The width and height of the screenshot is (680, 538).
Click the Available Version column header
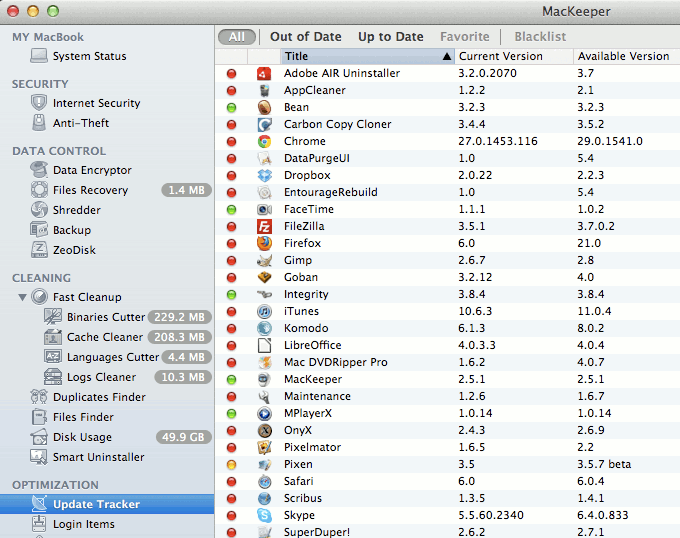coord(627,56)
